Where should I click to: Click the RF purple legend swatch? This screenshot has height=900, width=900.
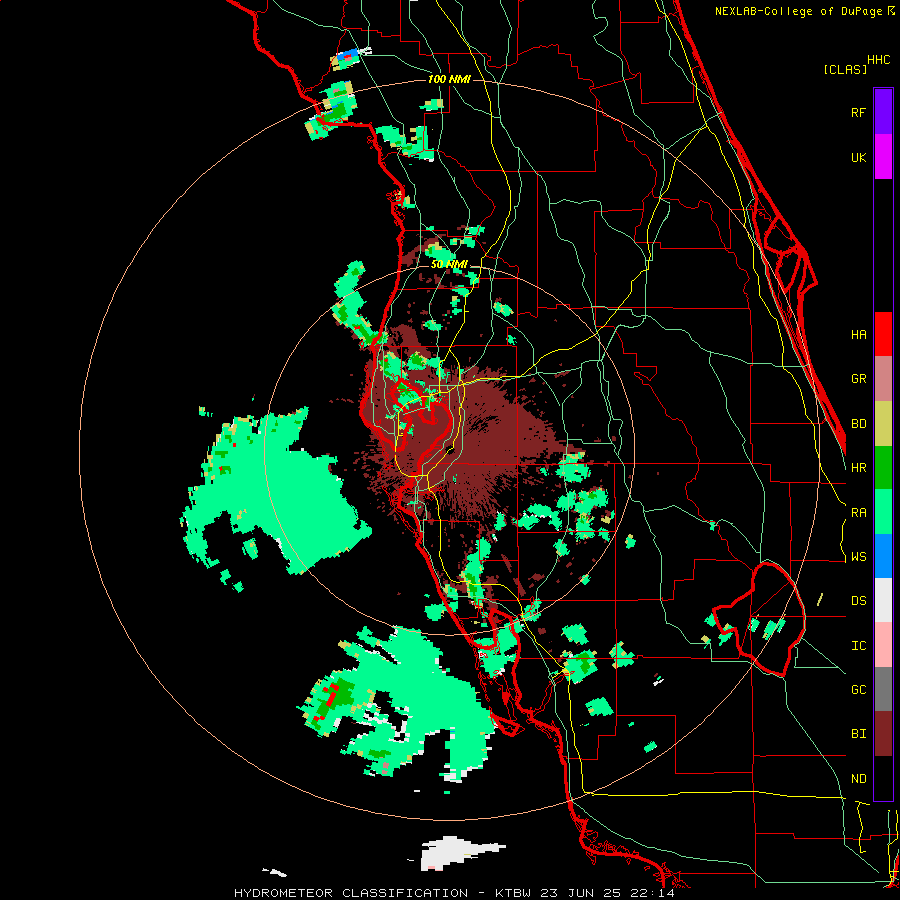coord(883,112)
